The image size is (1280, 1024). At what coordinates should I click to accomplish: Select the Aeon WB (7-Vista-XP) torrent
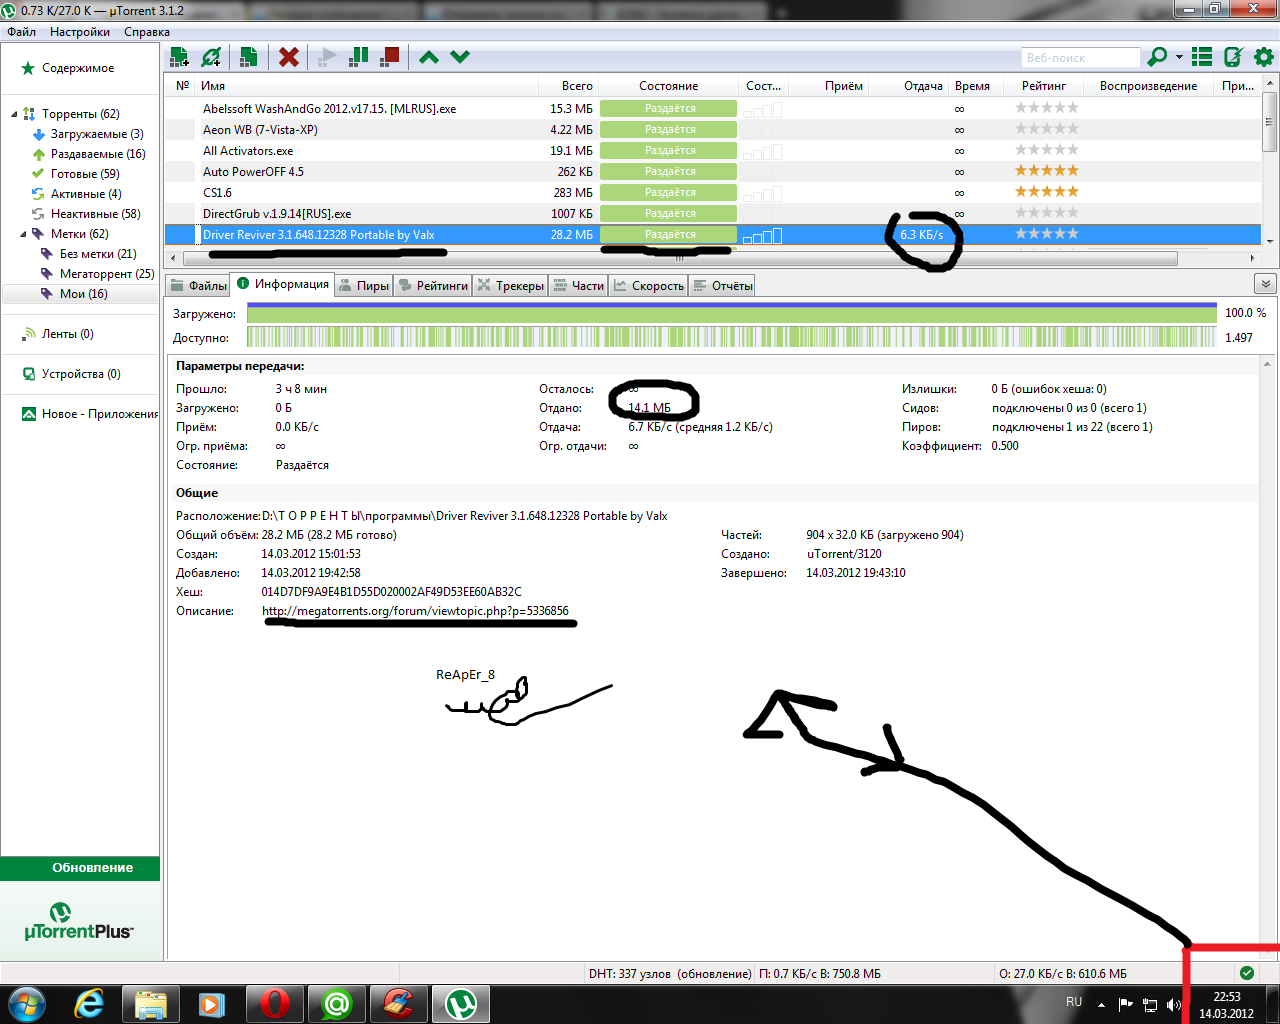pos(713,129)
